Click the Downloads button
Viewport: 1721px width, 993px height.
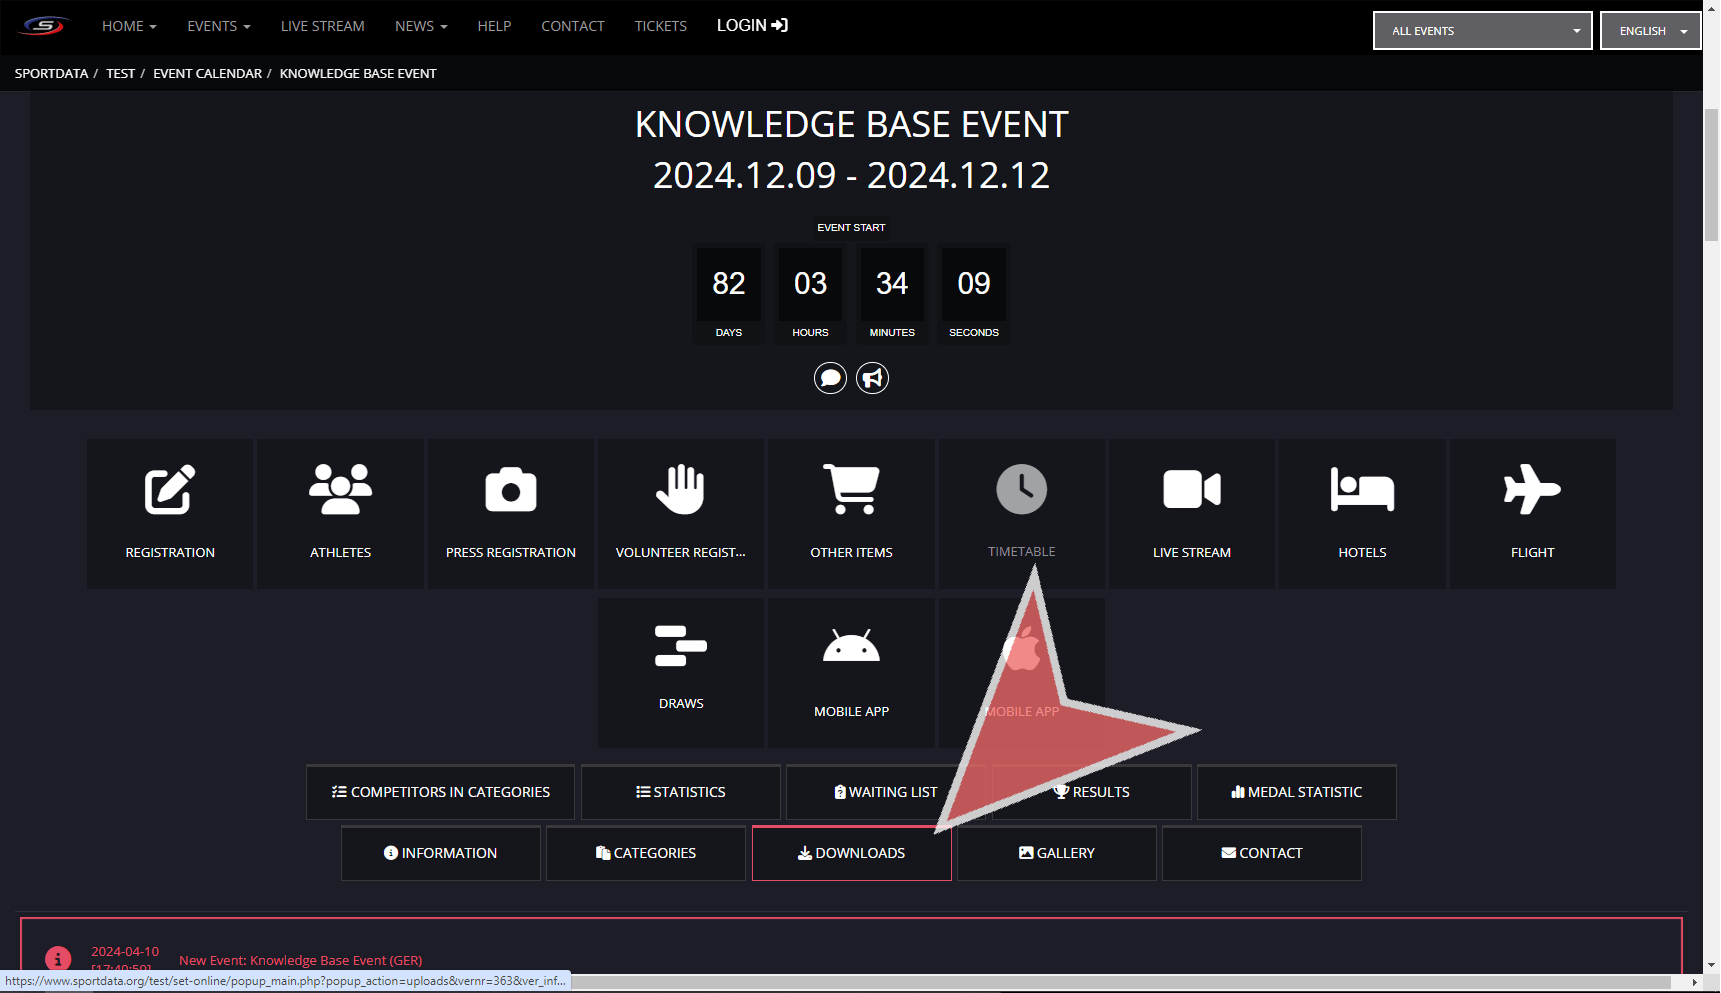(x=851, y=853)
